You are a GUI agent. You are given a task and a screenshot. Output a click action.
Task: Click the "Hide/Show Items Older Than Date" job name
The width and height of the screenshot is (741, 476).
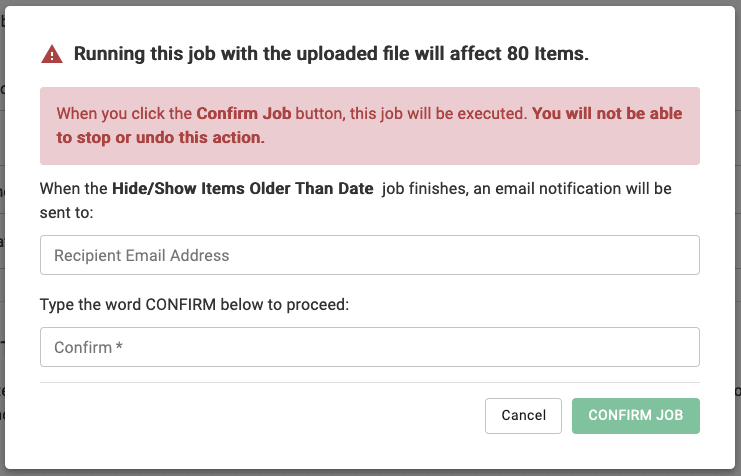pos(242,189)
